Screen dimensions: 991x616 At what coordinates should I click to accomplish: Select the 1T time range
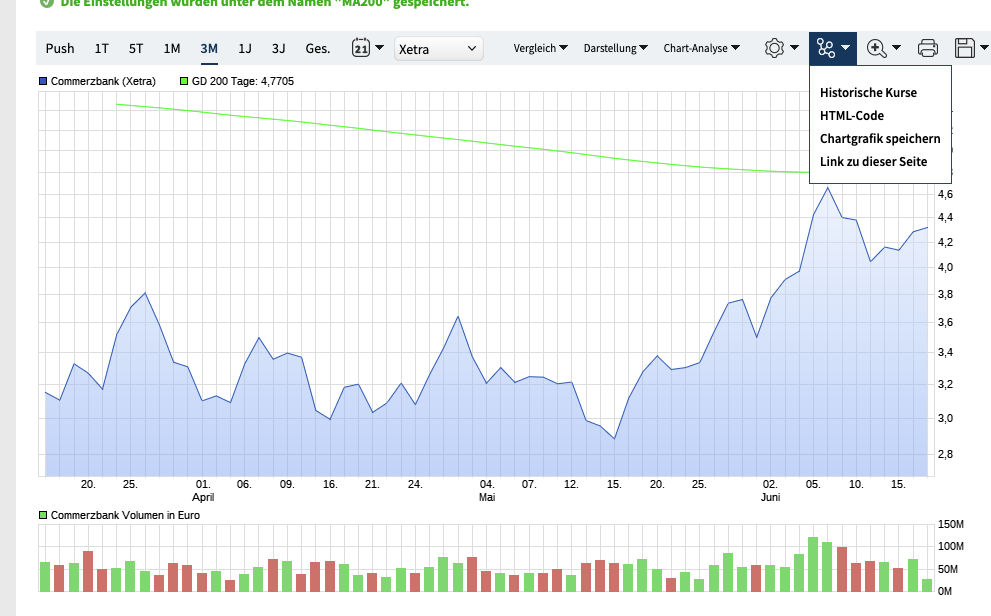pyautogui.click(x=102, y=49)
